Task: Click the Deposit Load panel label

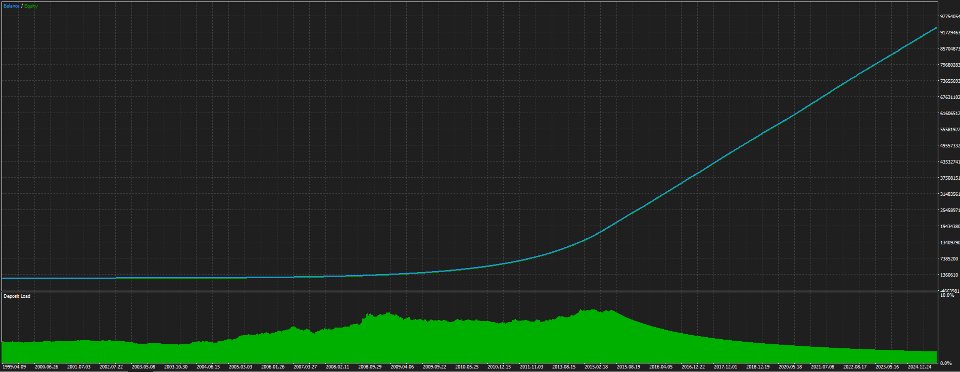Action: coord(17,296)
